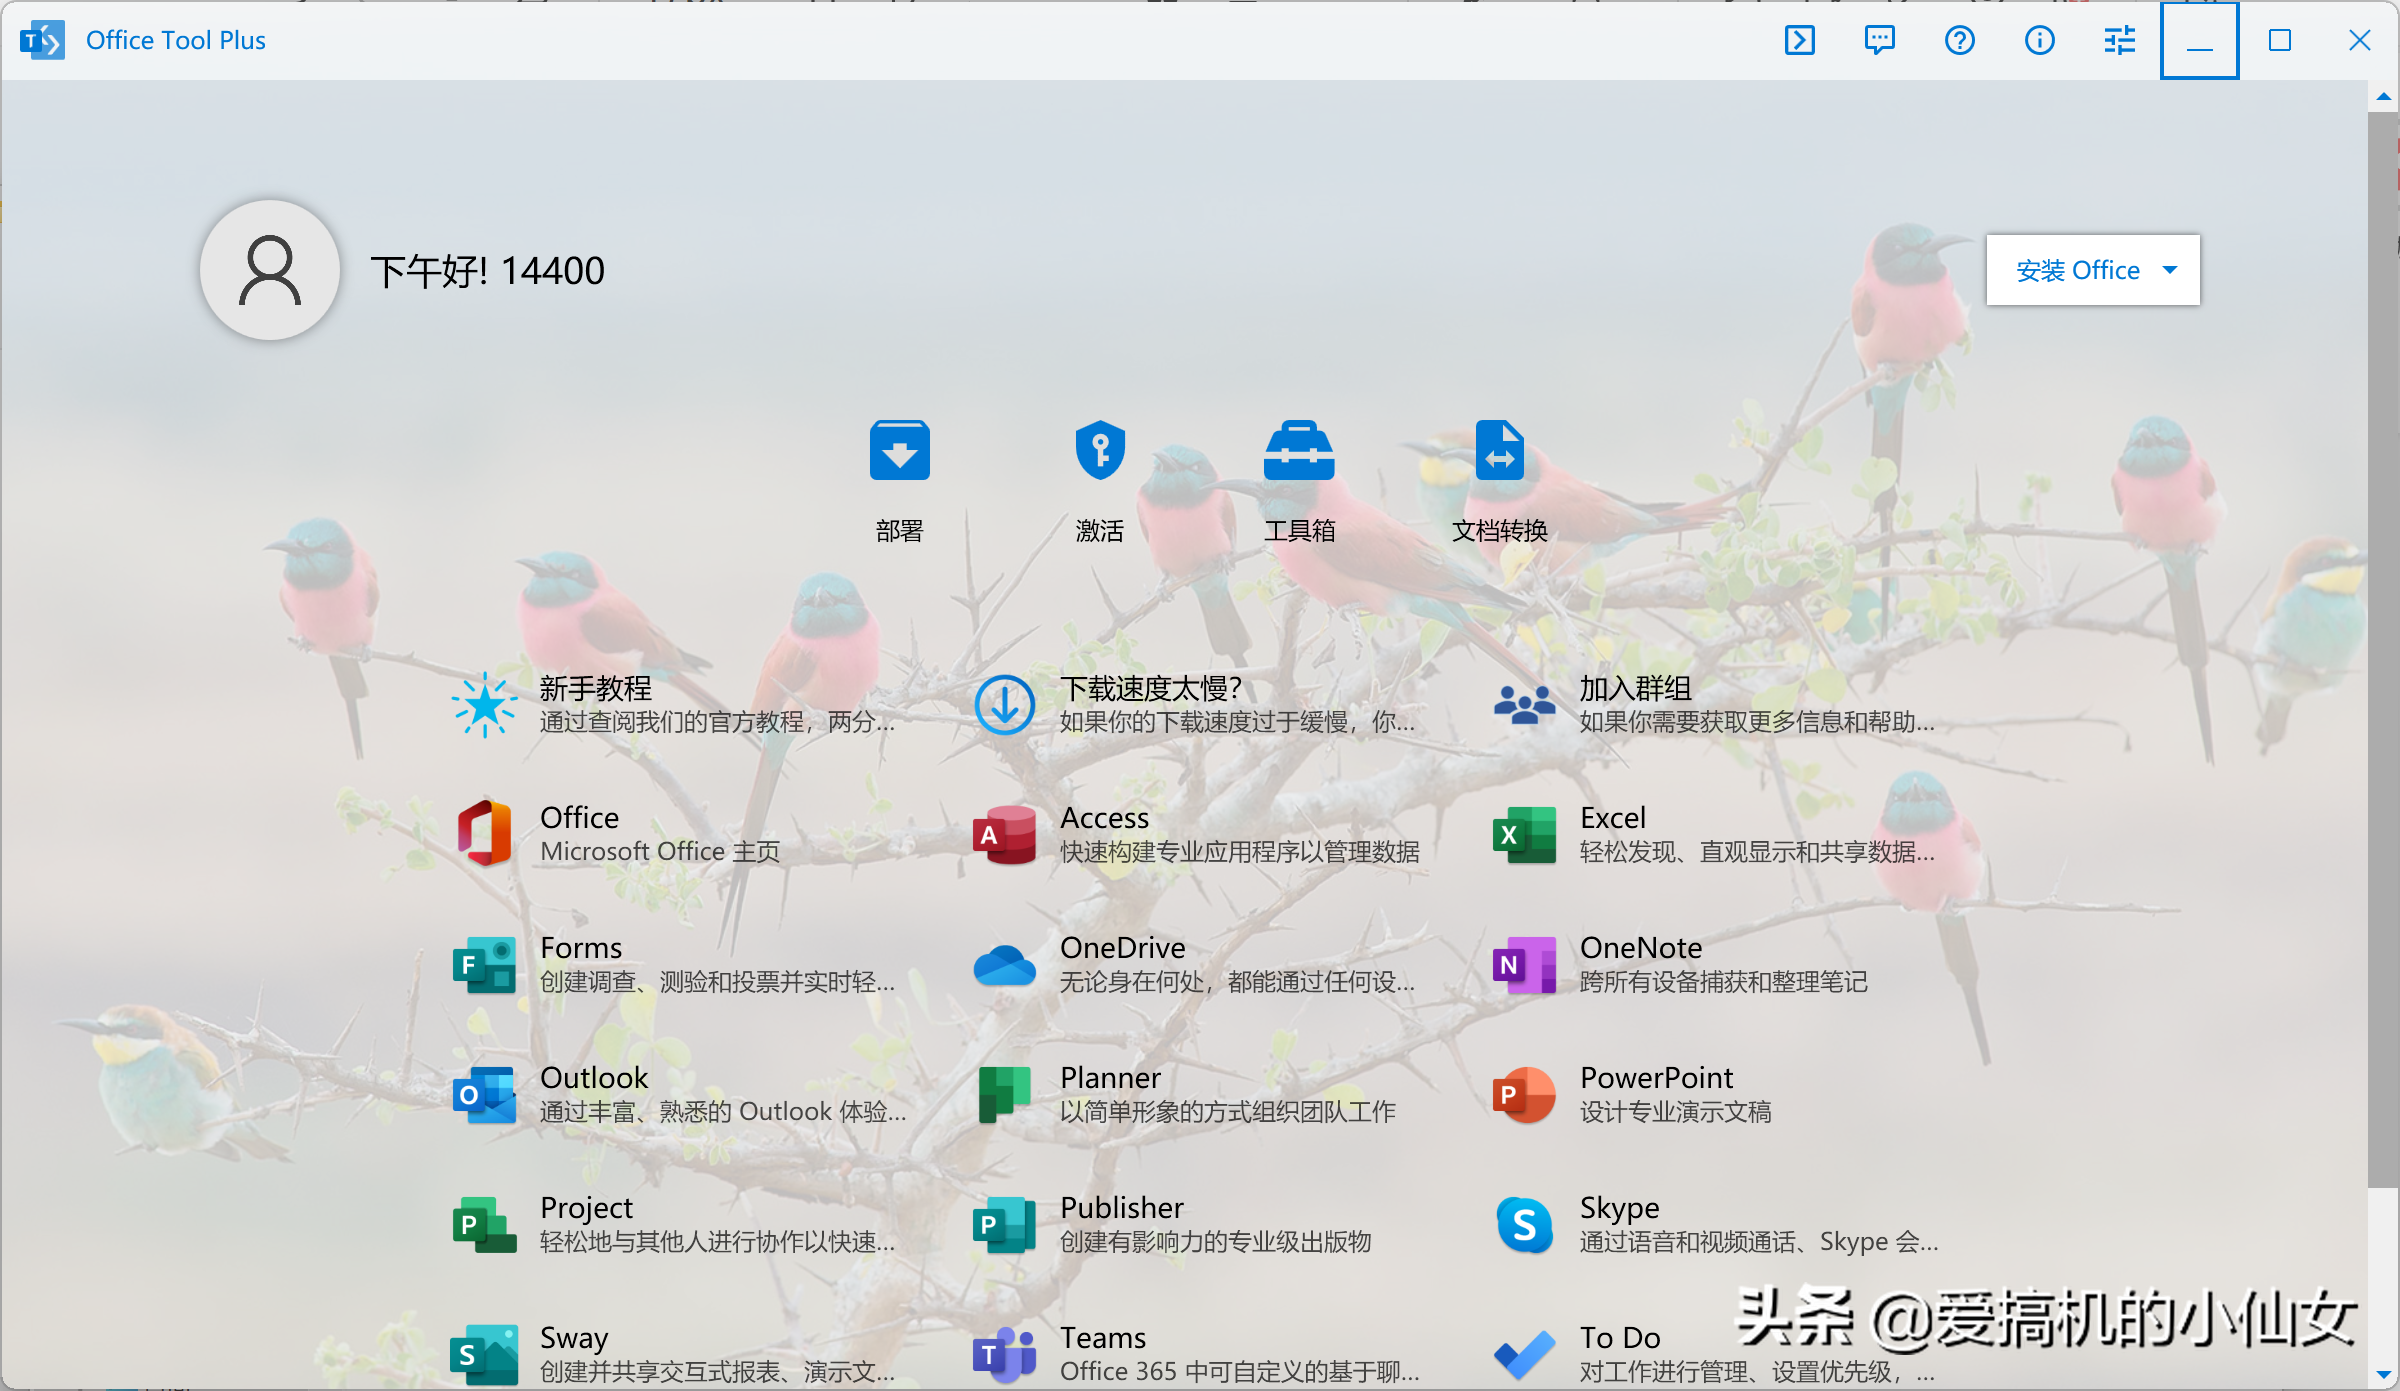Expand the 安装 Office dropdown arrow

(x=2169, y=270)
